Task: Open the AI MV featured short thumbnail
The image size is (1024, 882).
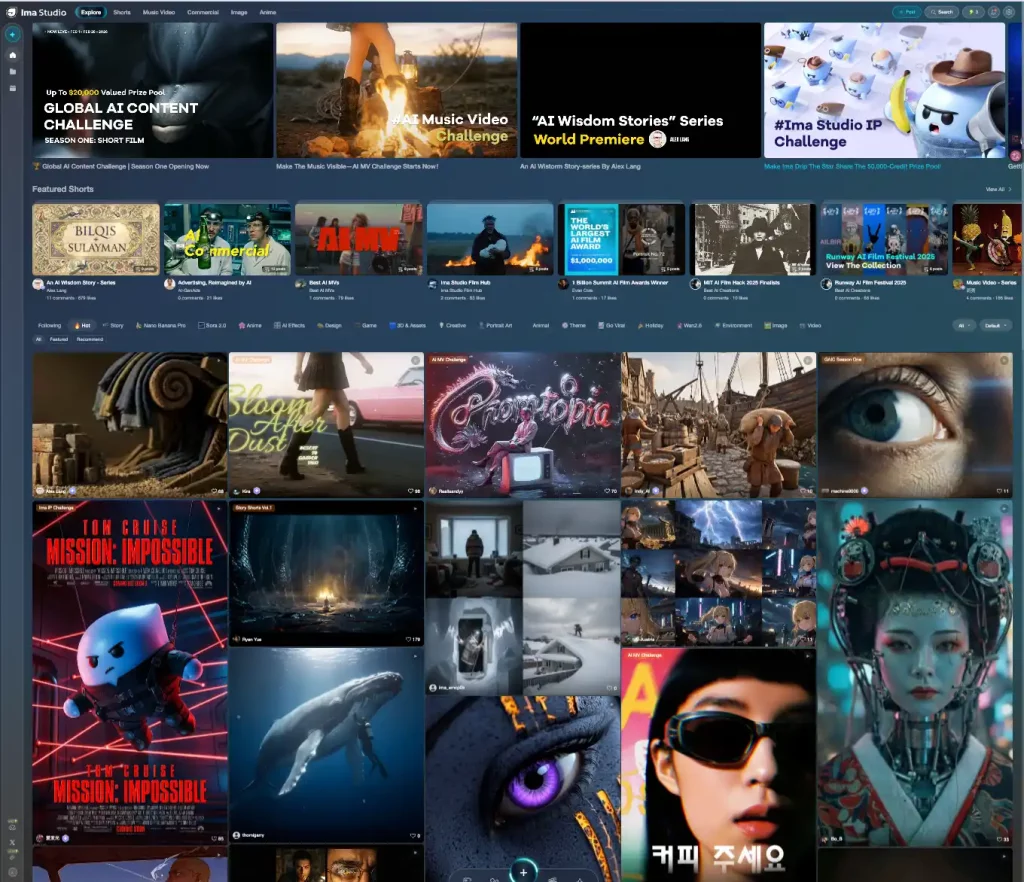Action: (x=359, y=239)
